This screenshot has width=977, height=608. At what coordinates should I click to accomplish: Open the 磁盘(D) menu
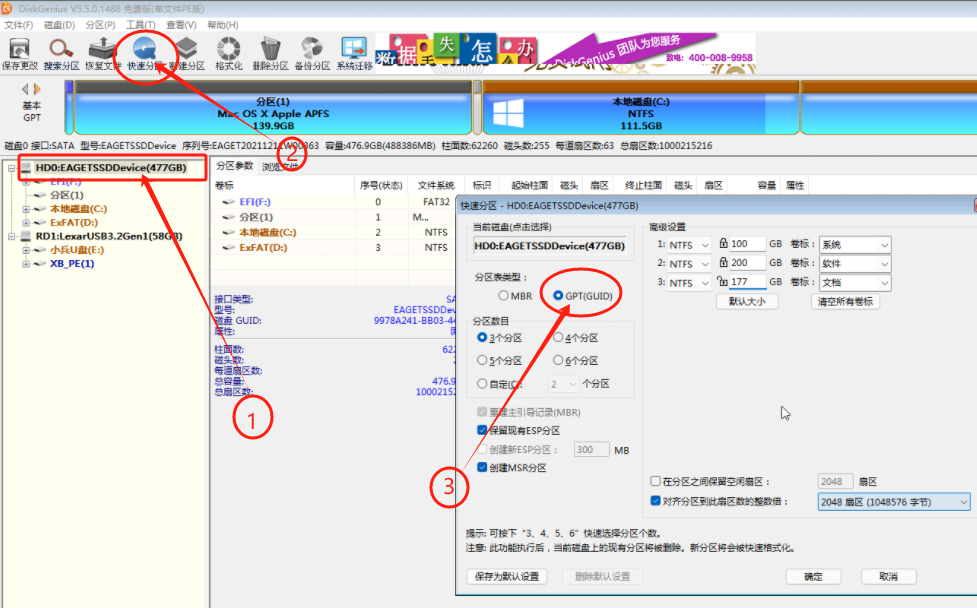(x=60, y=25)
